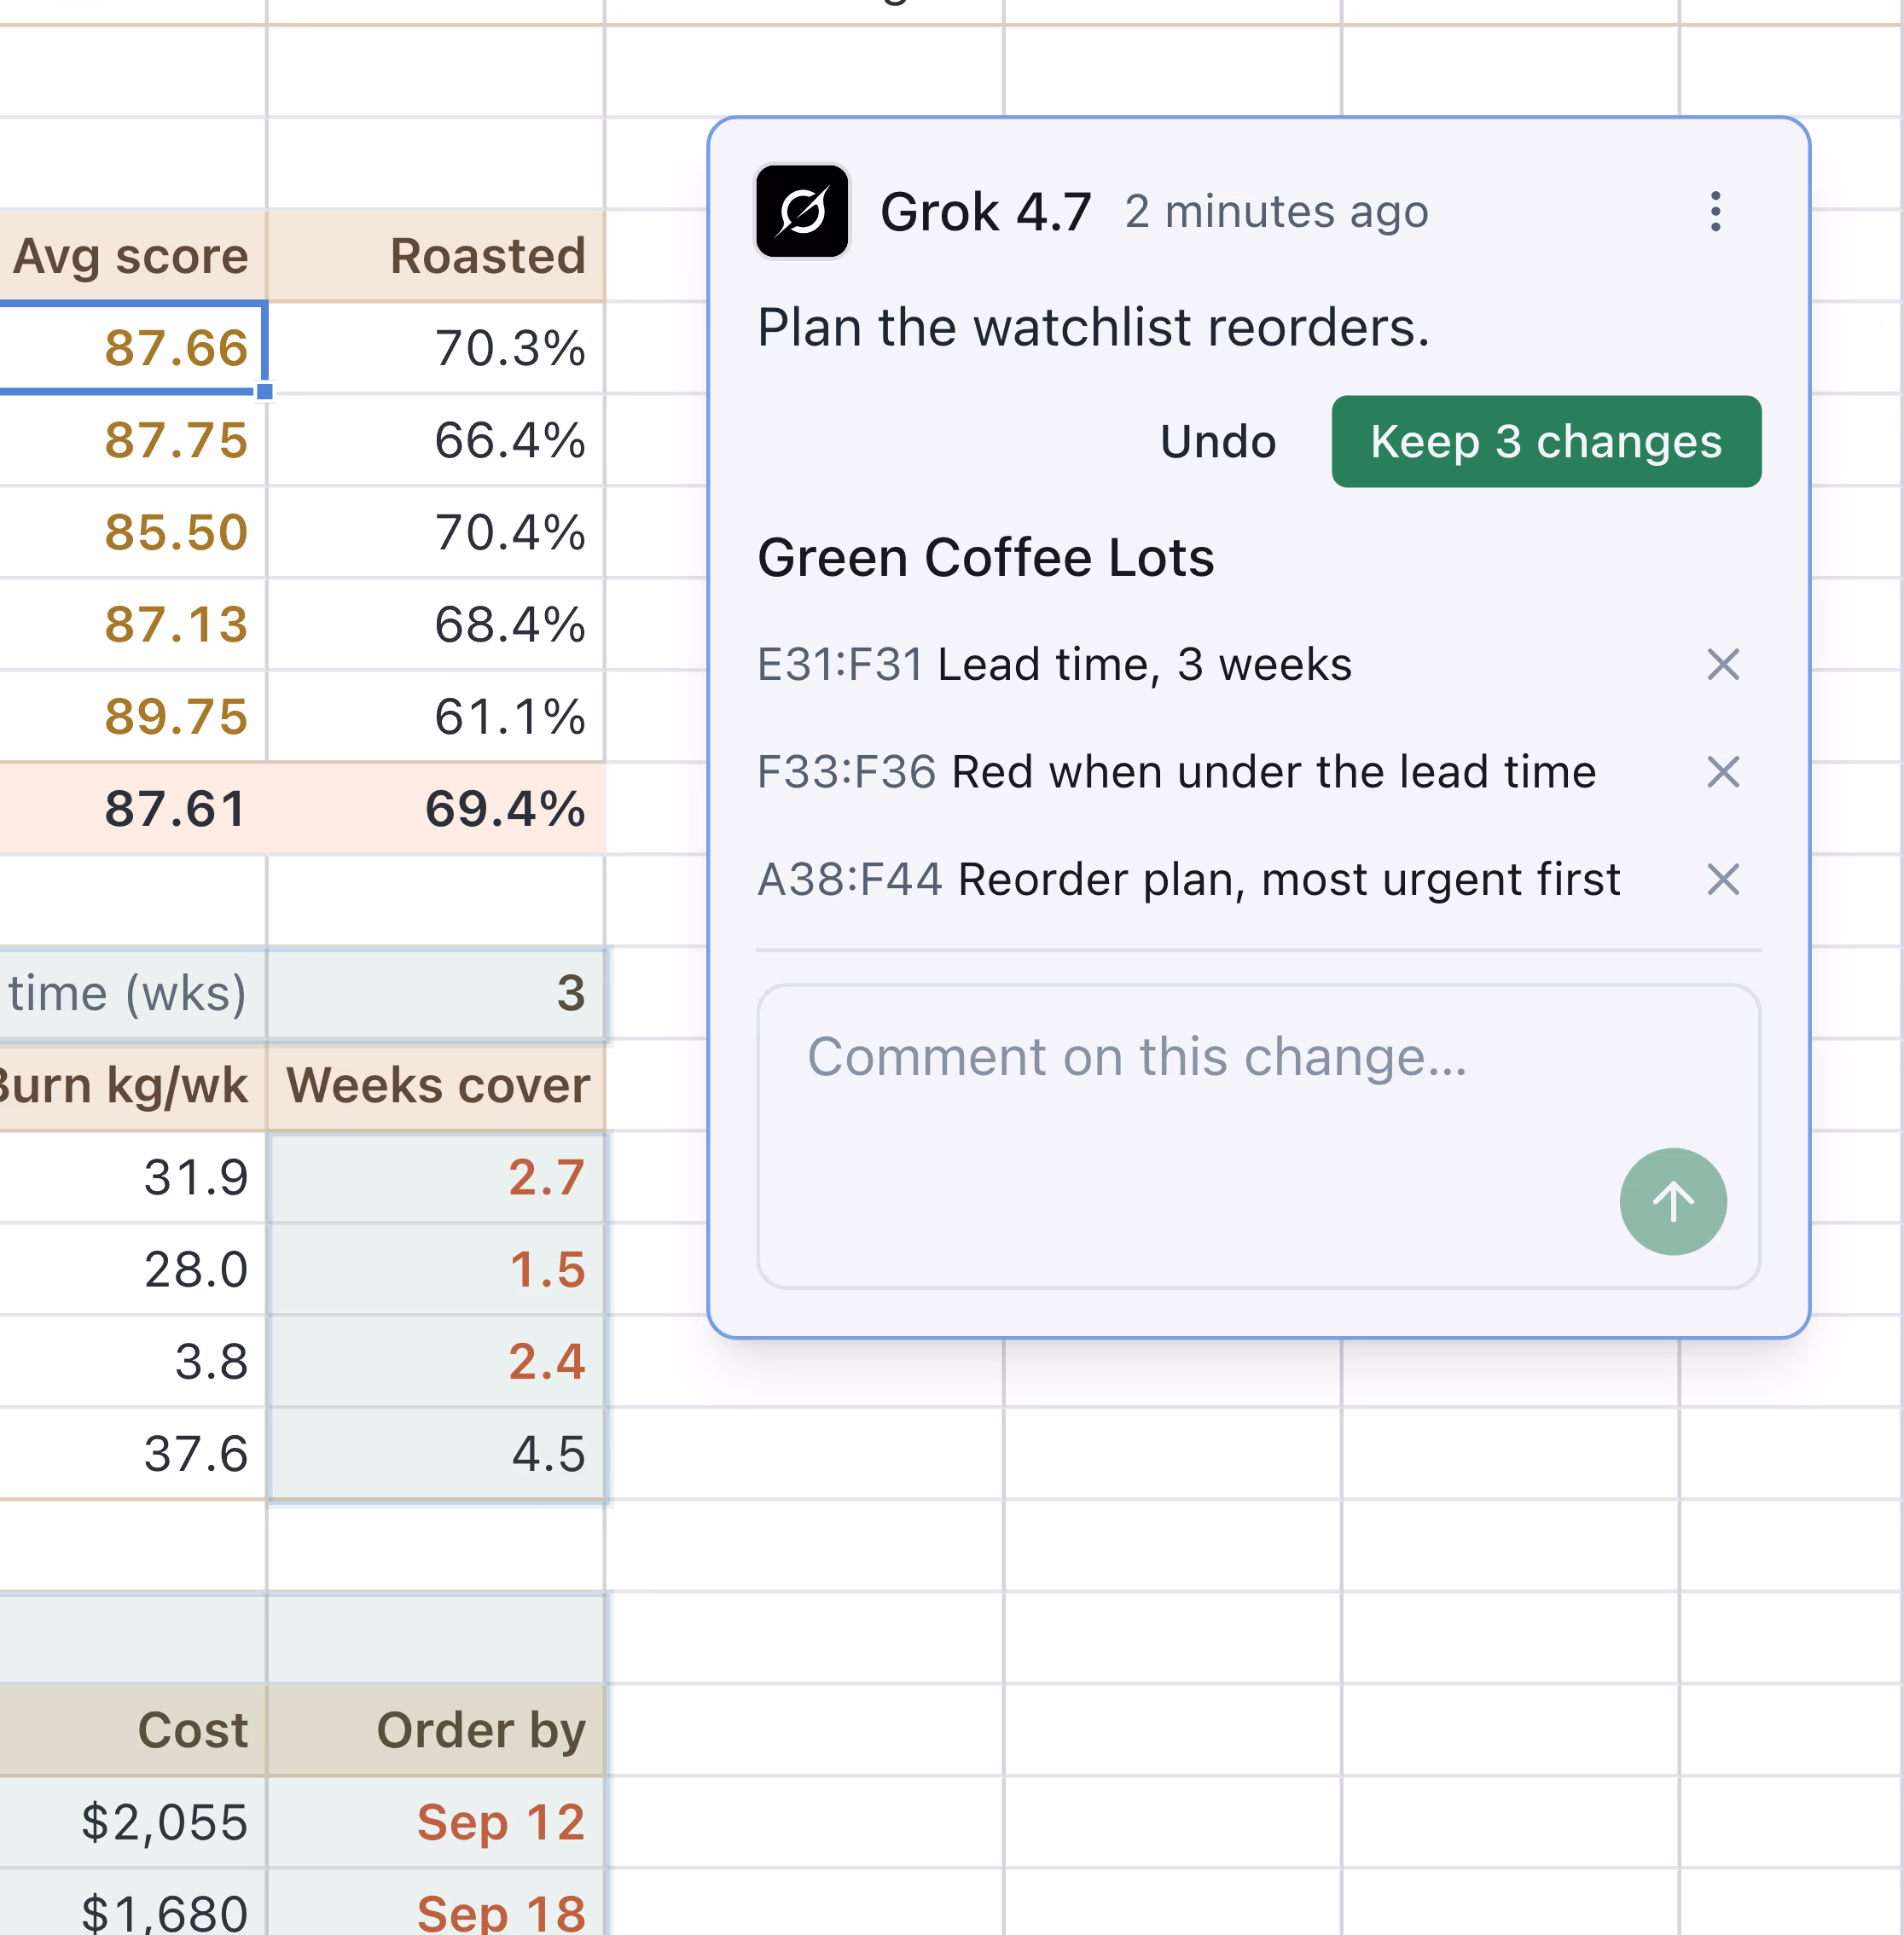This screenshot has width=1904, height=1935.
Task: Select the Roasted total cell 69.4%
Action: [436, 809]
